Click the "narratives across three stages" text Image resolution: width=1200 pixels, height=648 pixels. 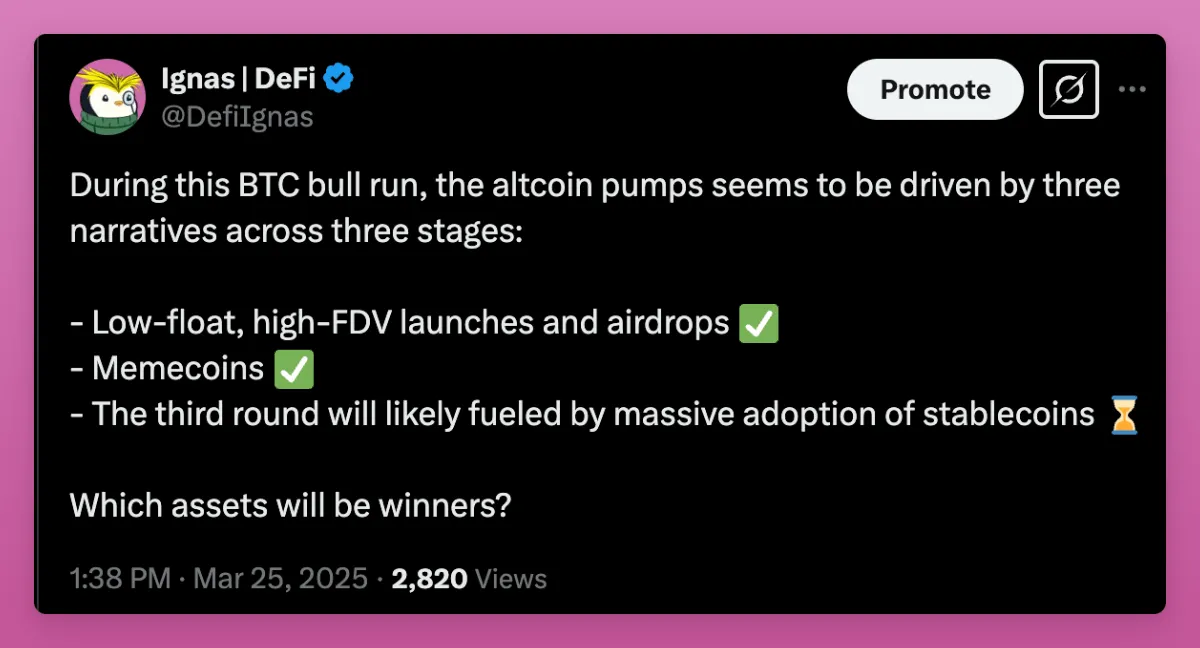point(295,232)
